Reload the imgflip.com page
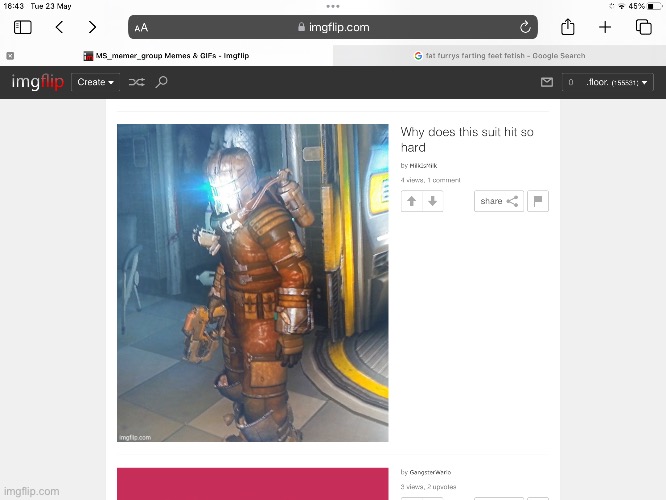 point(525,27)
